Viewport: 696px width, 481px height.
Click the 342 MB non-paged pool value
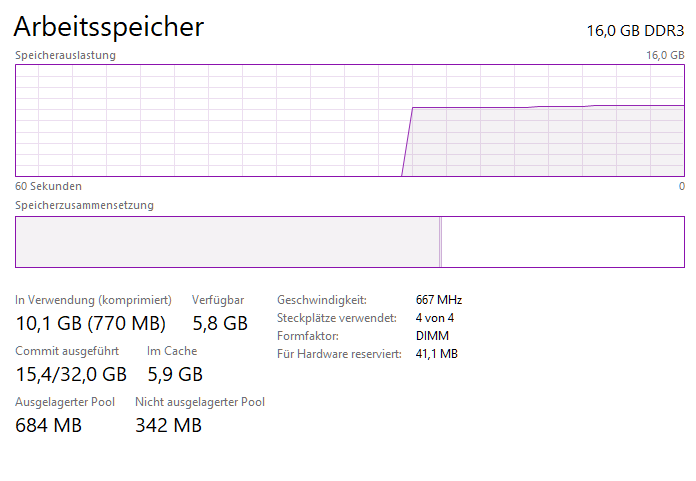coord(168,425)
